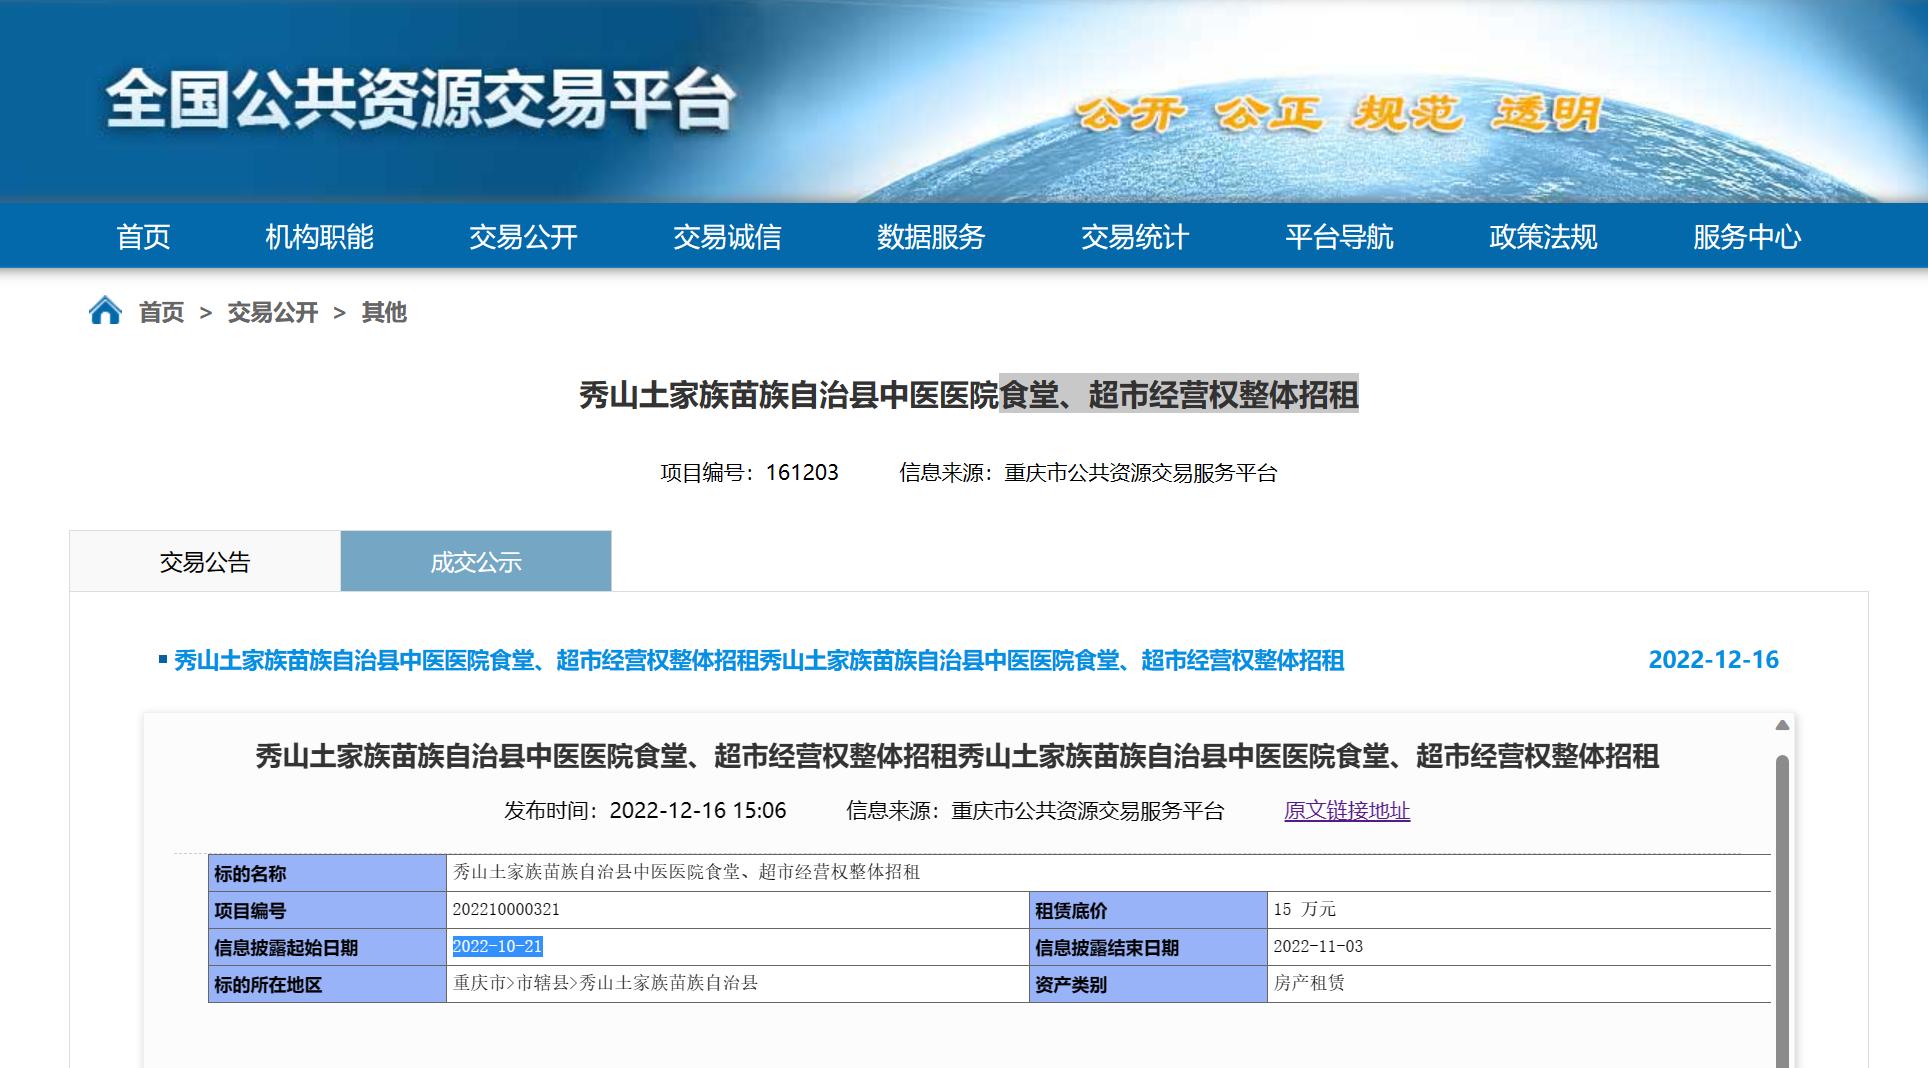Click the home icon in breadcrumb

click(x=105, y=312)
